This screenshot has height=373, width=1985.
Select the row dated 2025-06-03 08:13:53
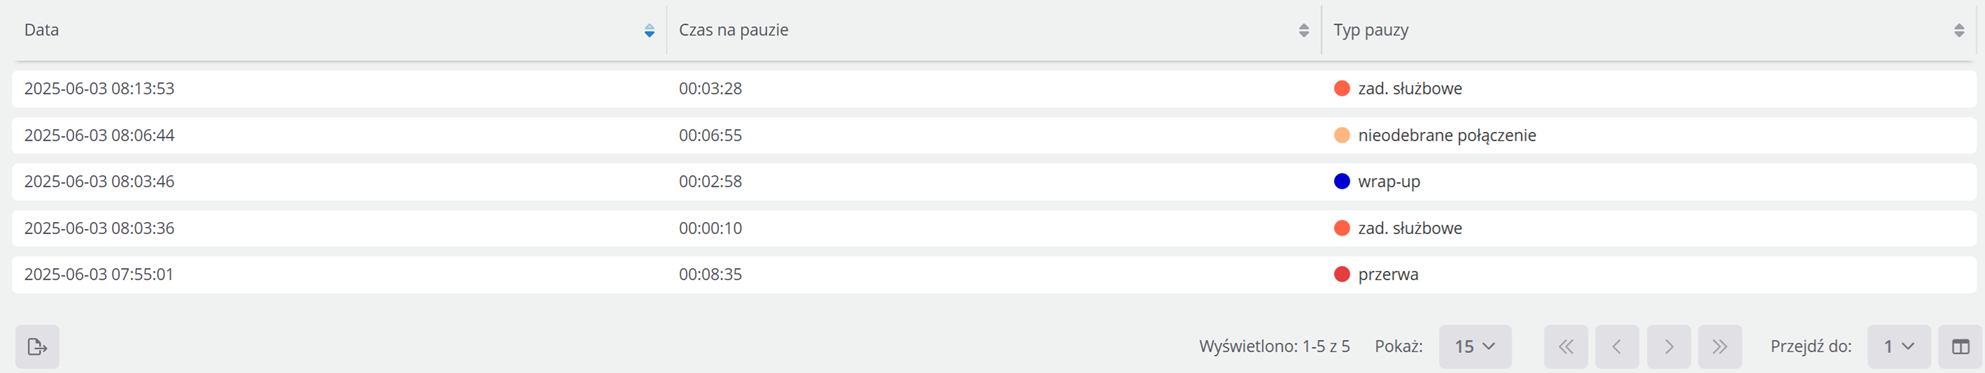click(x=994, y=88)
